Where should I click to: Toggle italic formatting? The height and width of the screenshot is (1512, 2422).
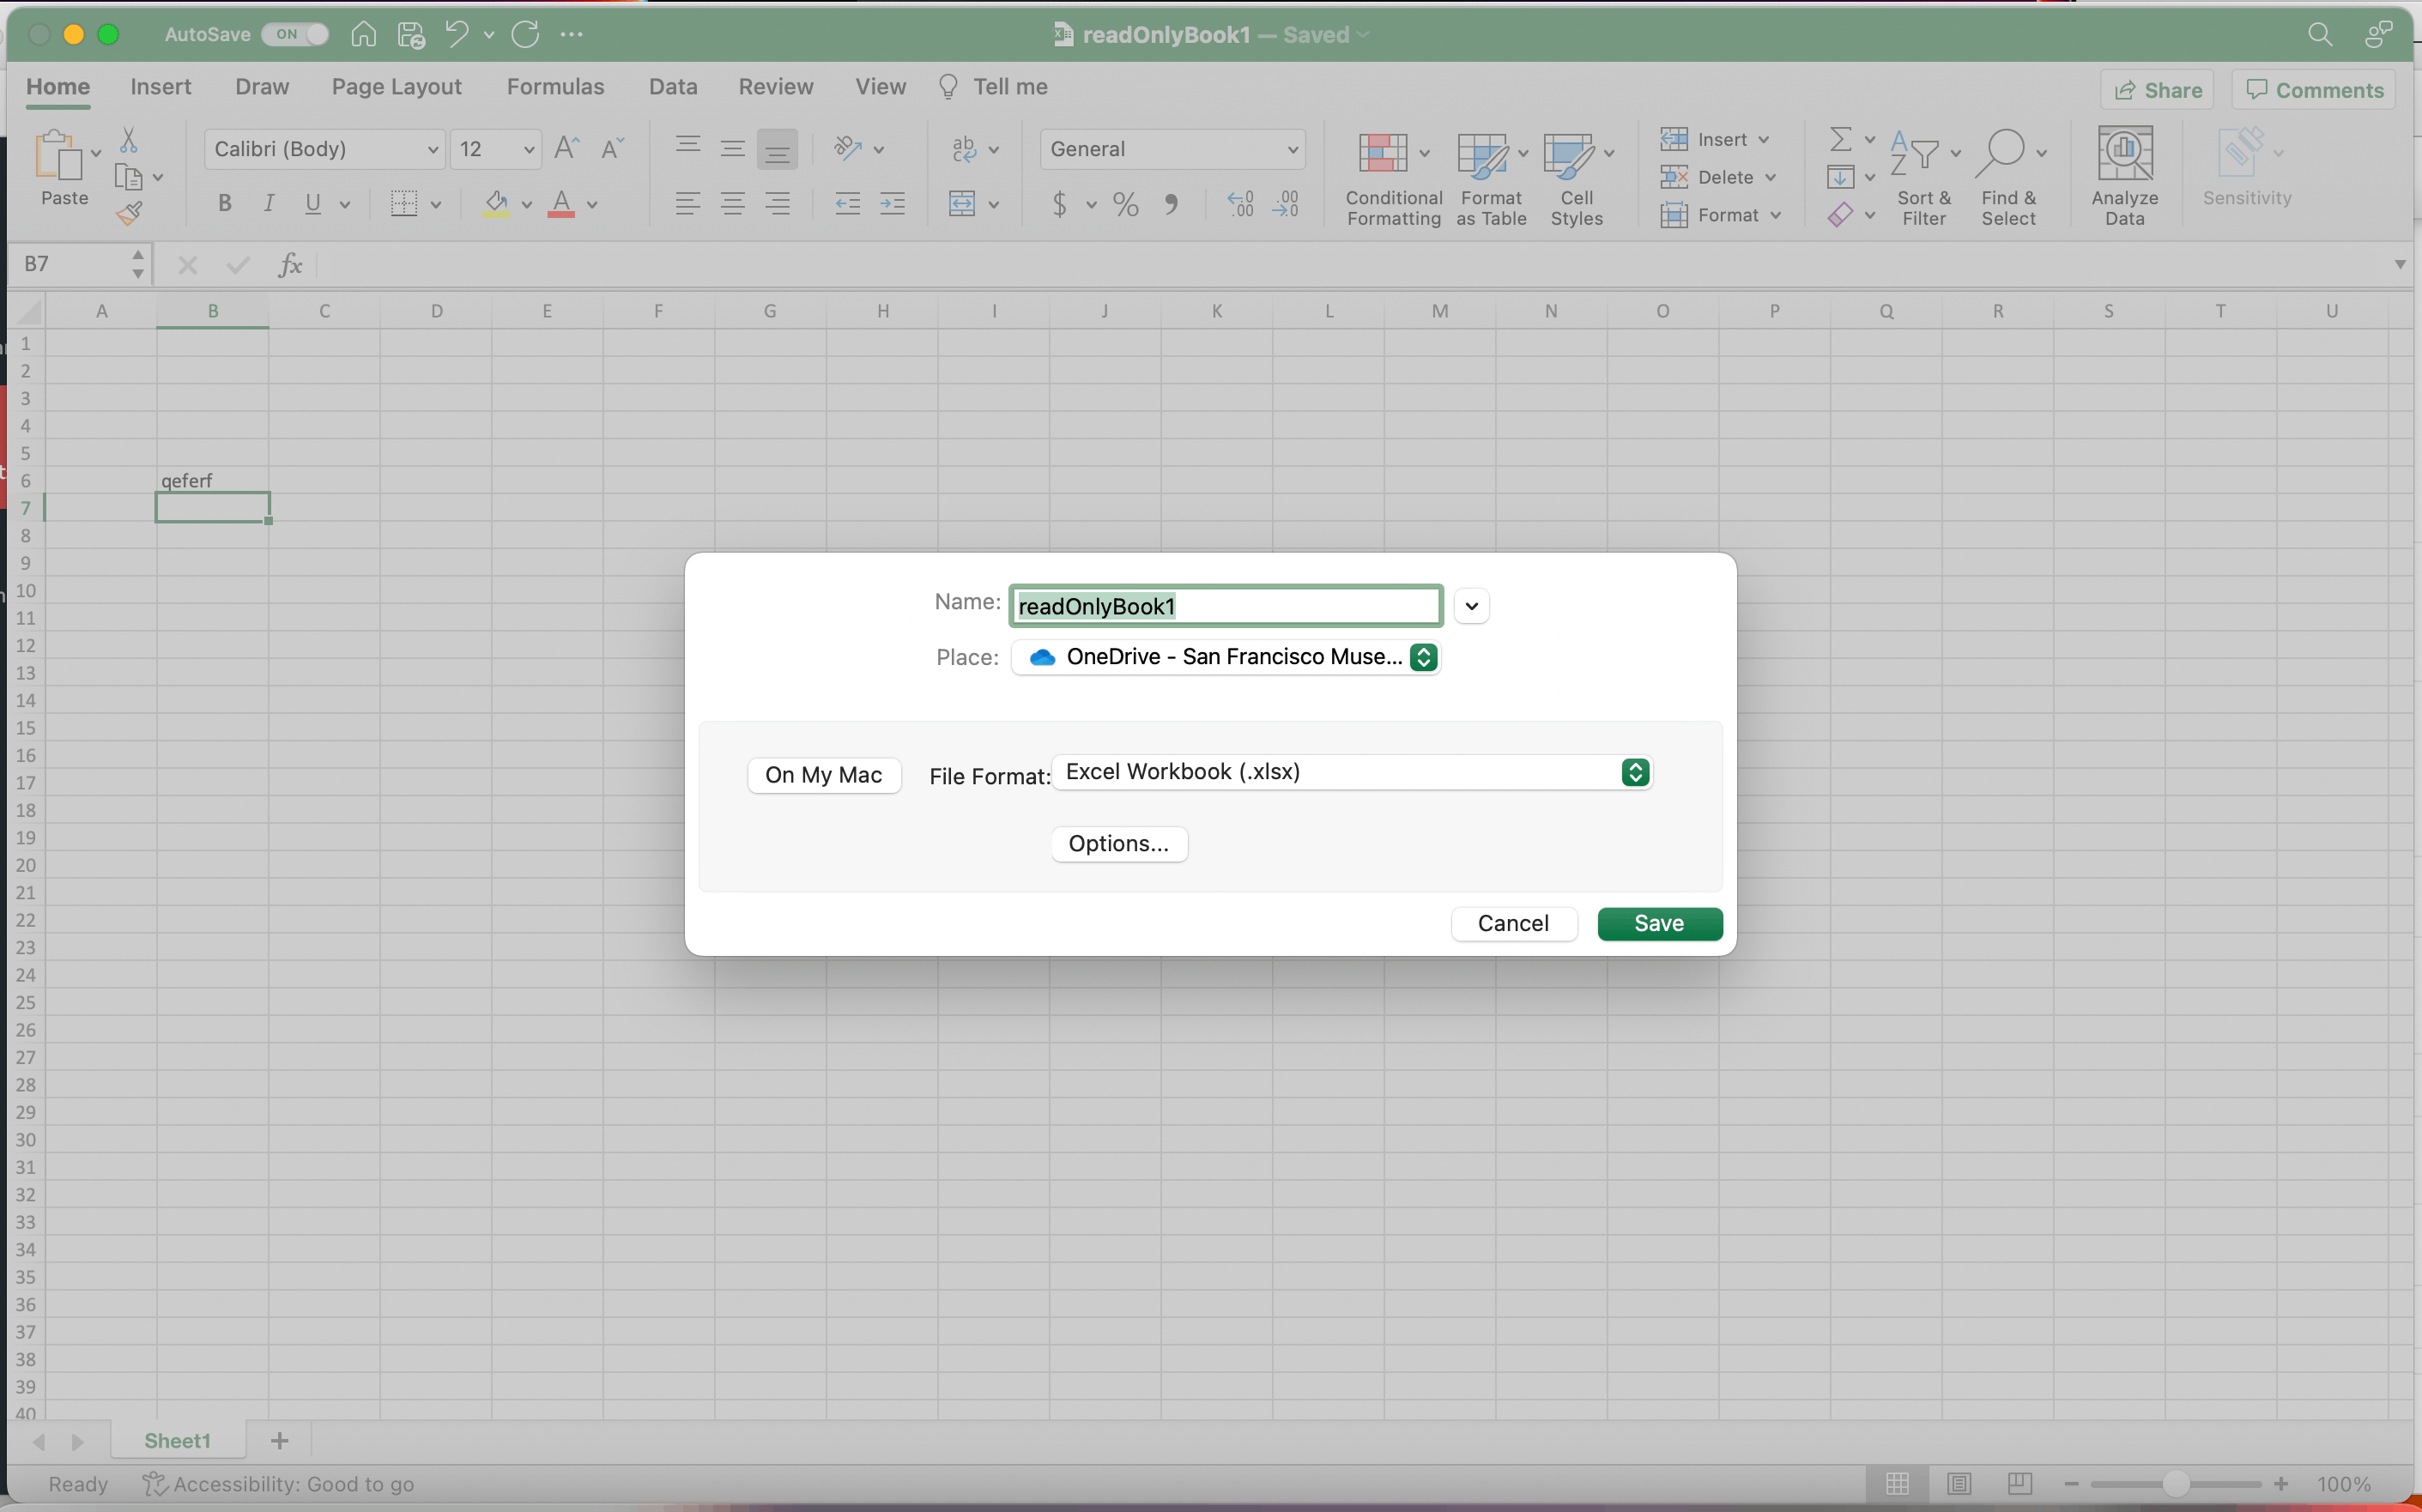coord(268,203)
